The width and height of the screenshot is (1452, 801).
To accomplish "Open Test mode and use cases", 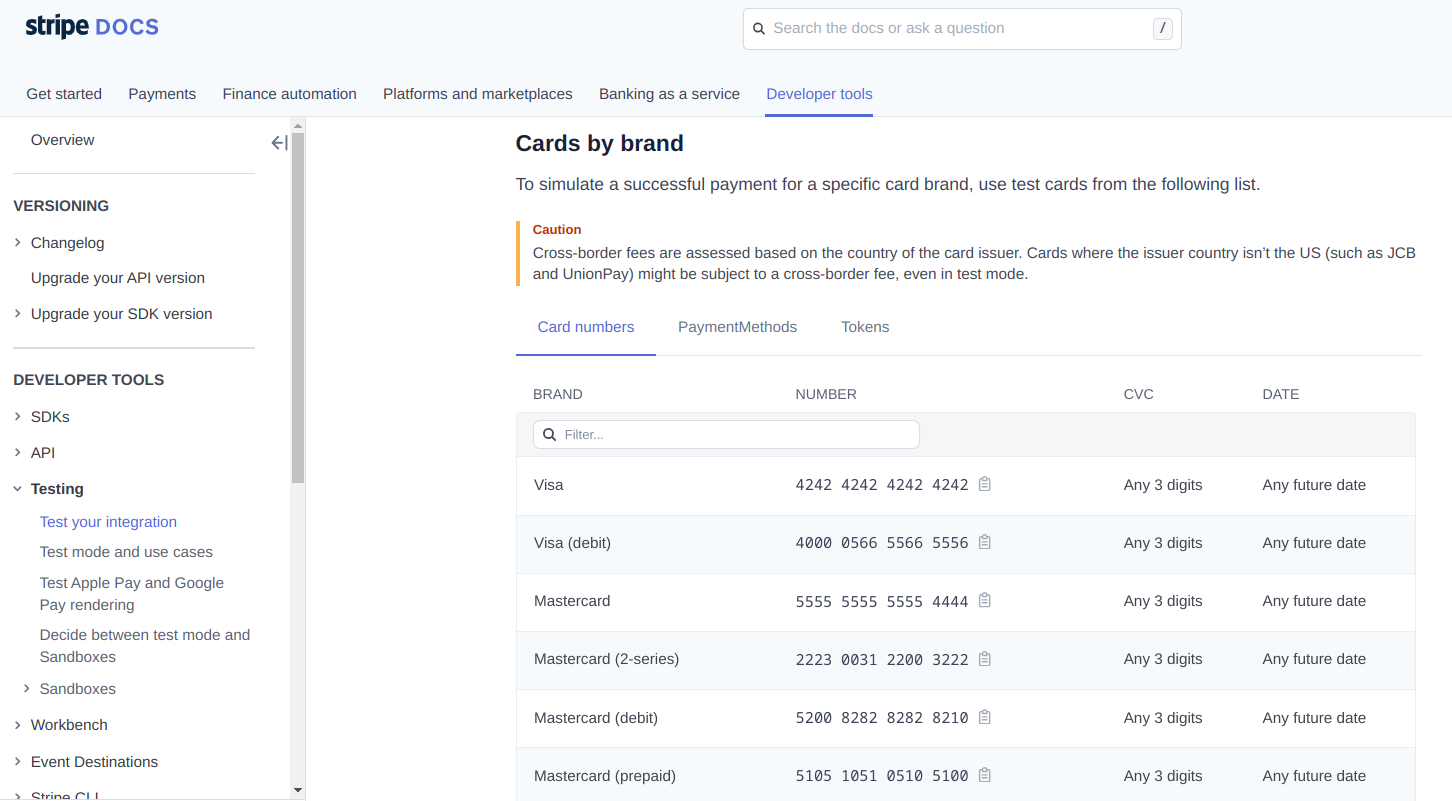I will pyautogui.click(x=126, y=552).
